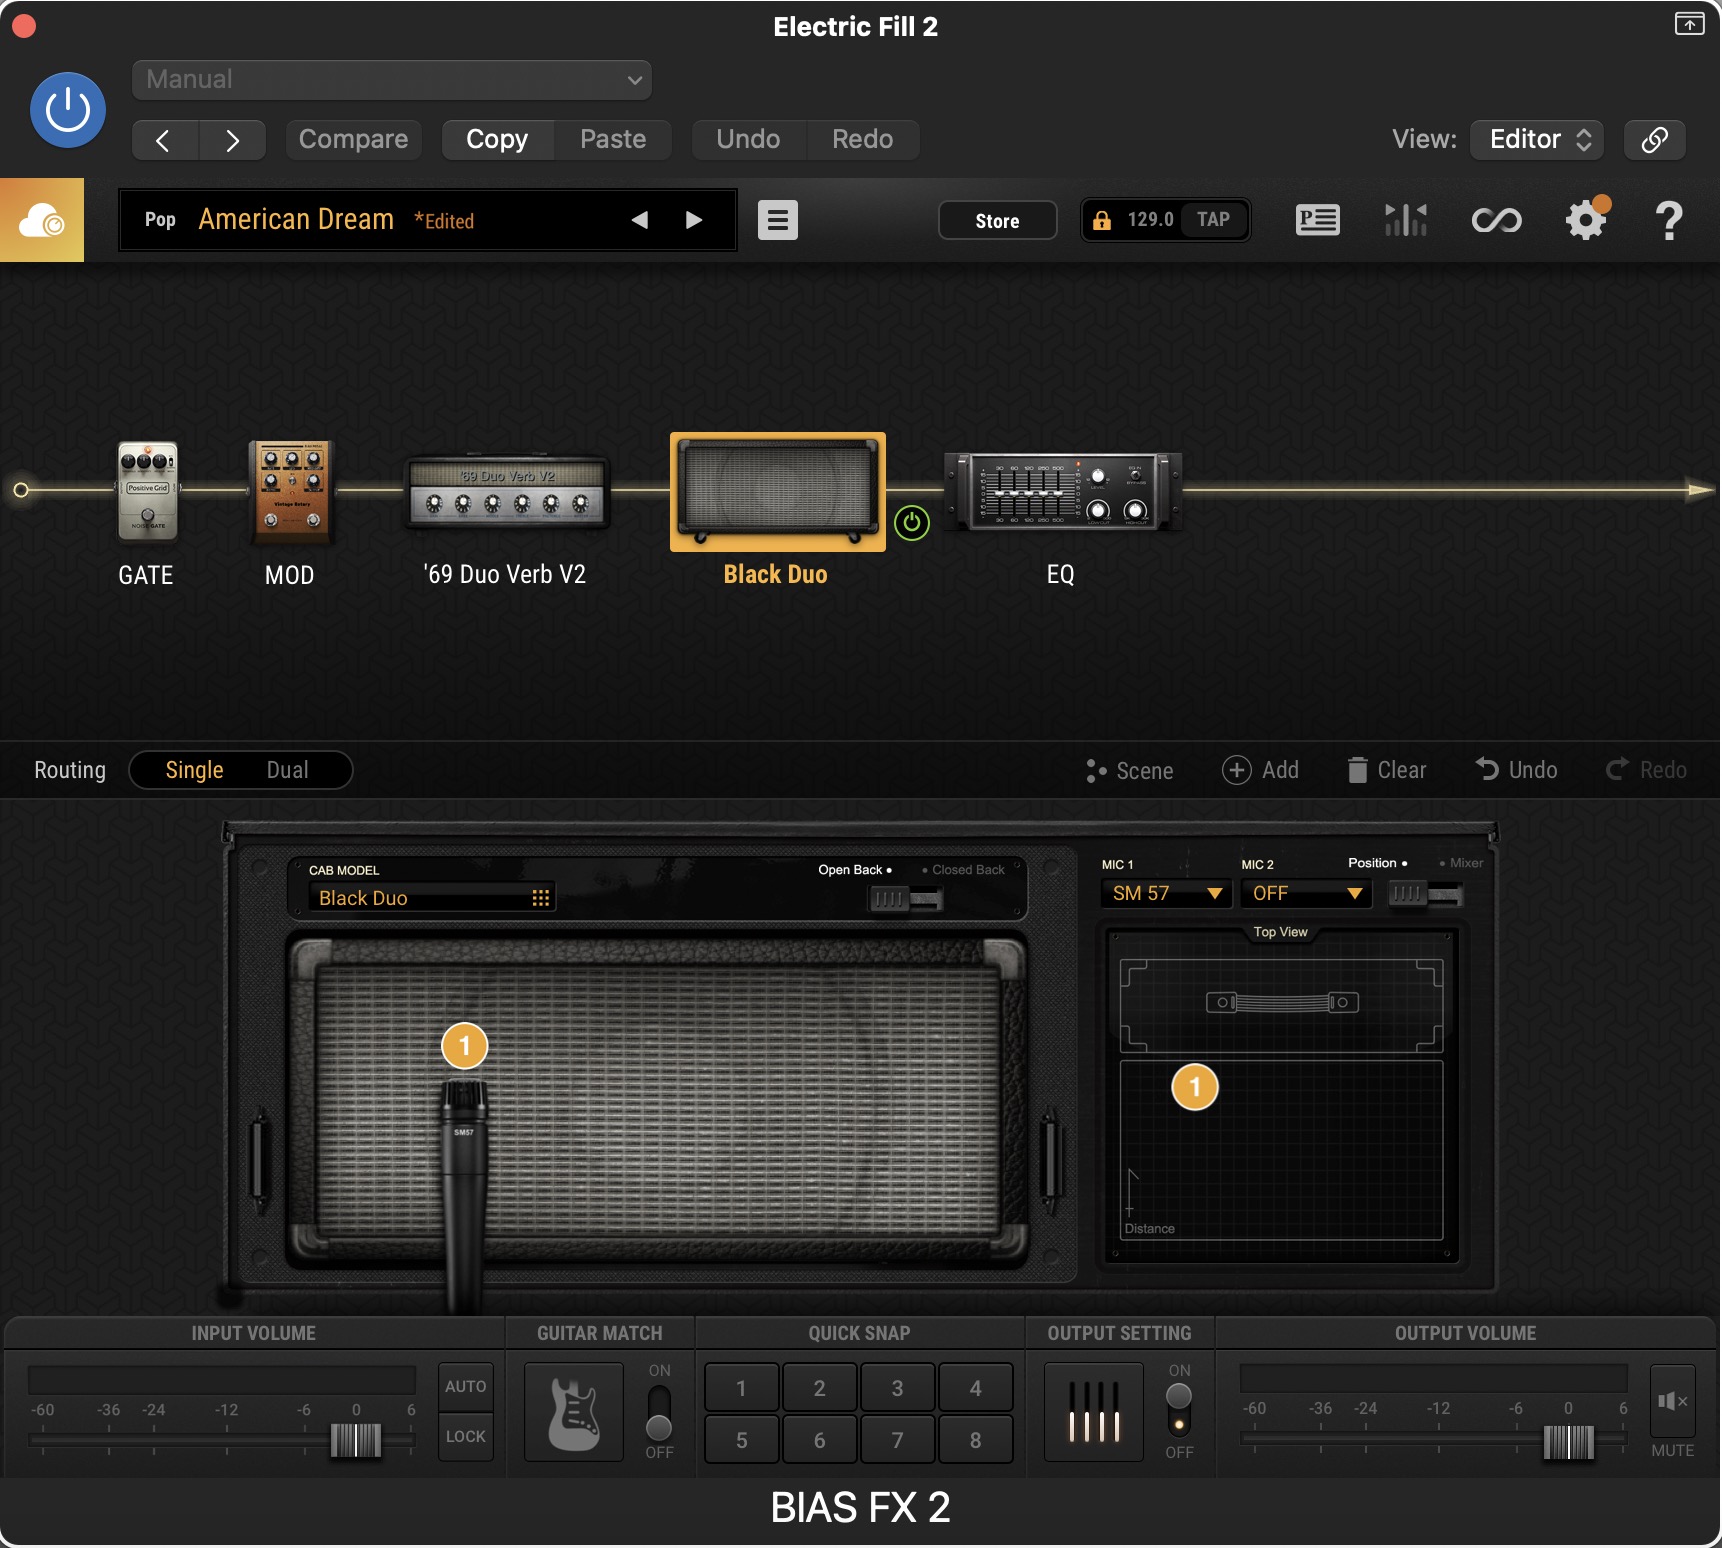Viewport: 1722px width, 1548px height.
Task: Click the TAP tempo button
Action: 1214,220
